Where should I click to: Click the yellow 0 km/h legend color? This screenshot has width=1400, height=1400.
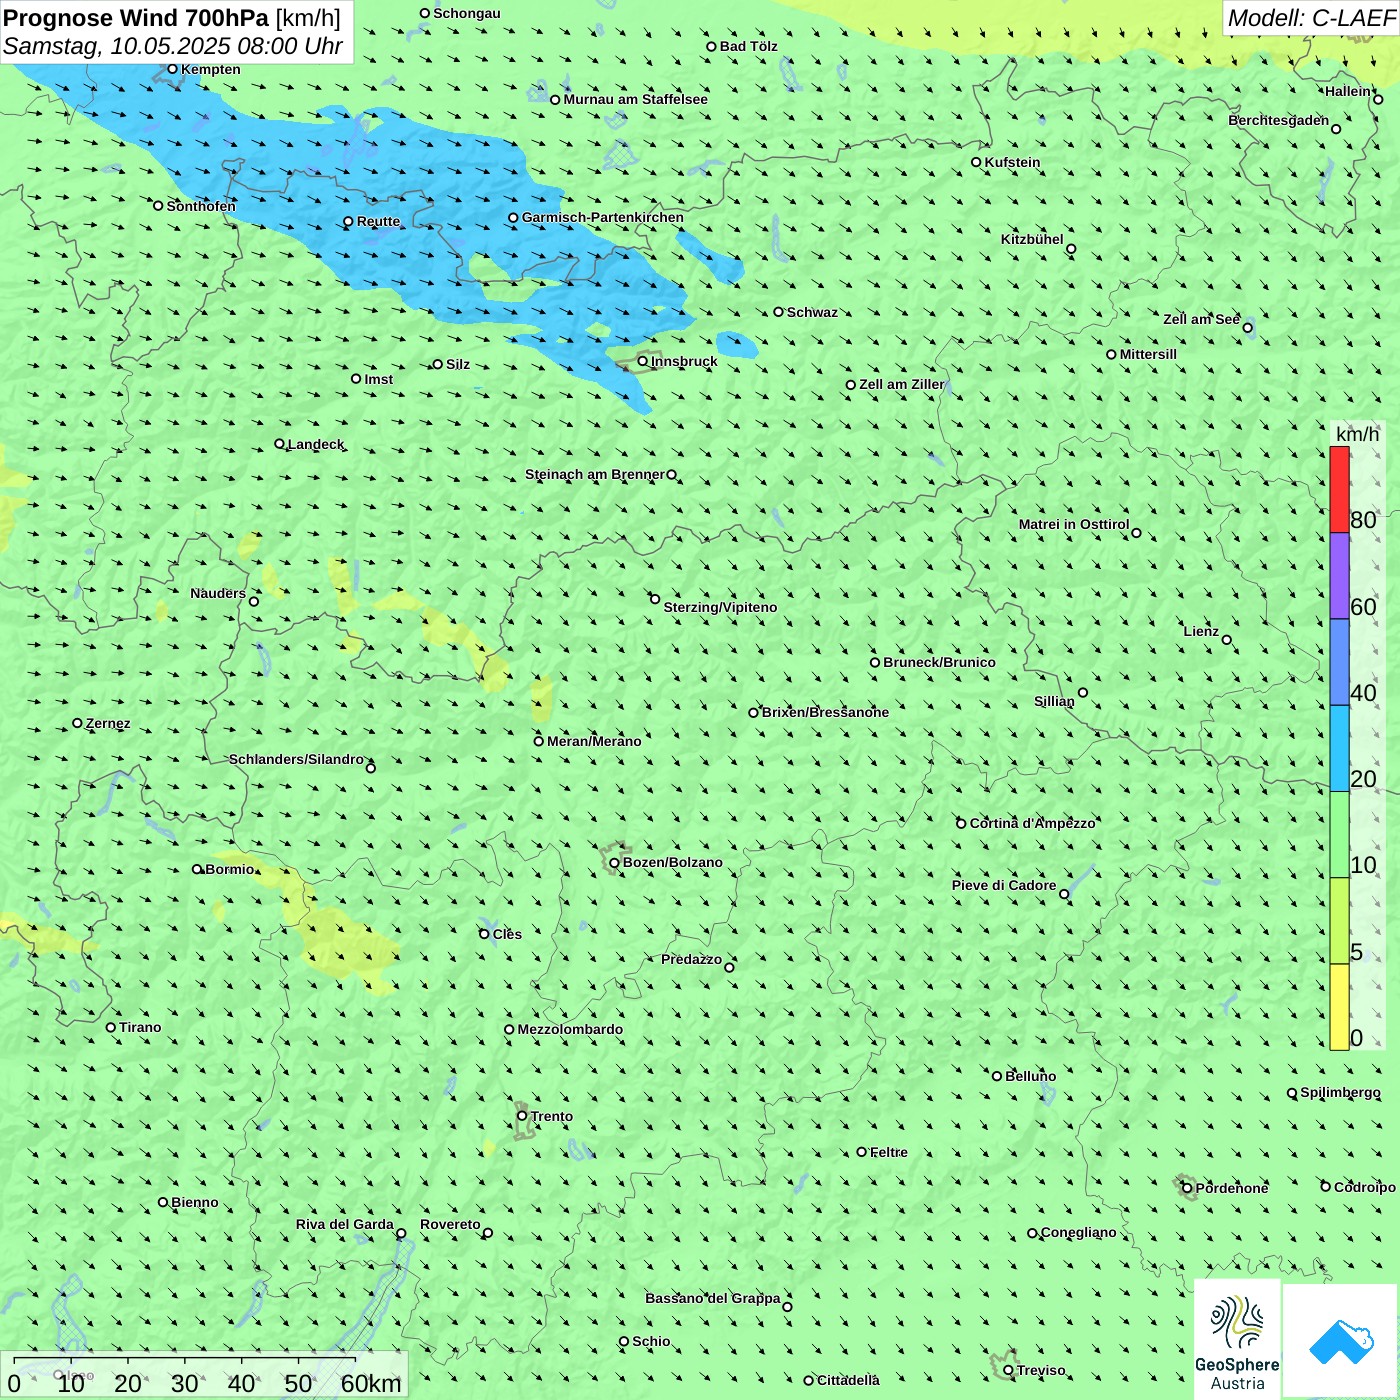[x=1339, y=1007]
